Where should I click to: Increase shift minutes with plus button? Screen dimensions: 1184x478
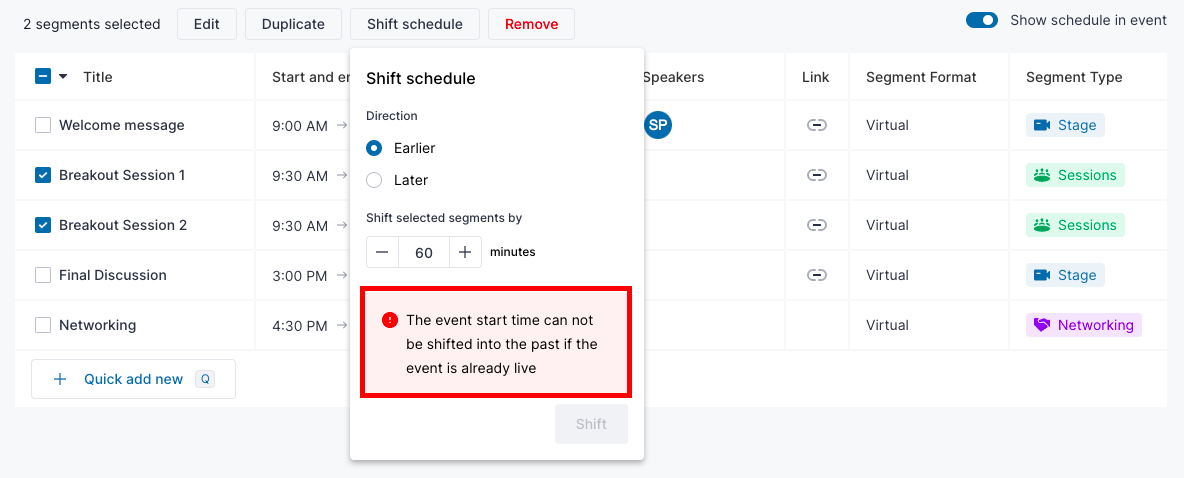465,252
